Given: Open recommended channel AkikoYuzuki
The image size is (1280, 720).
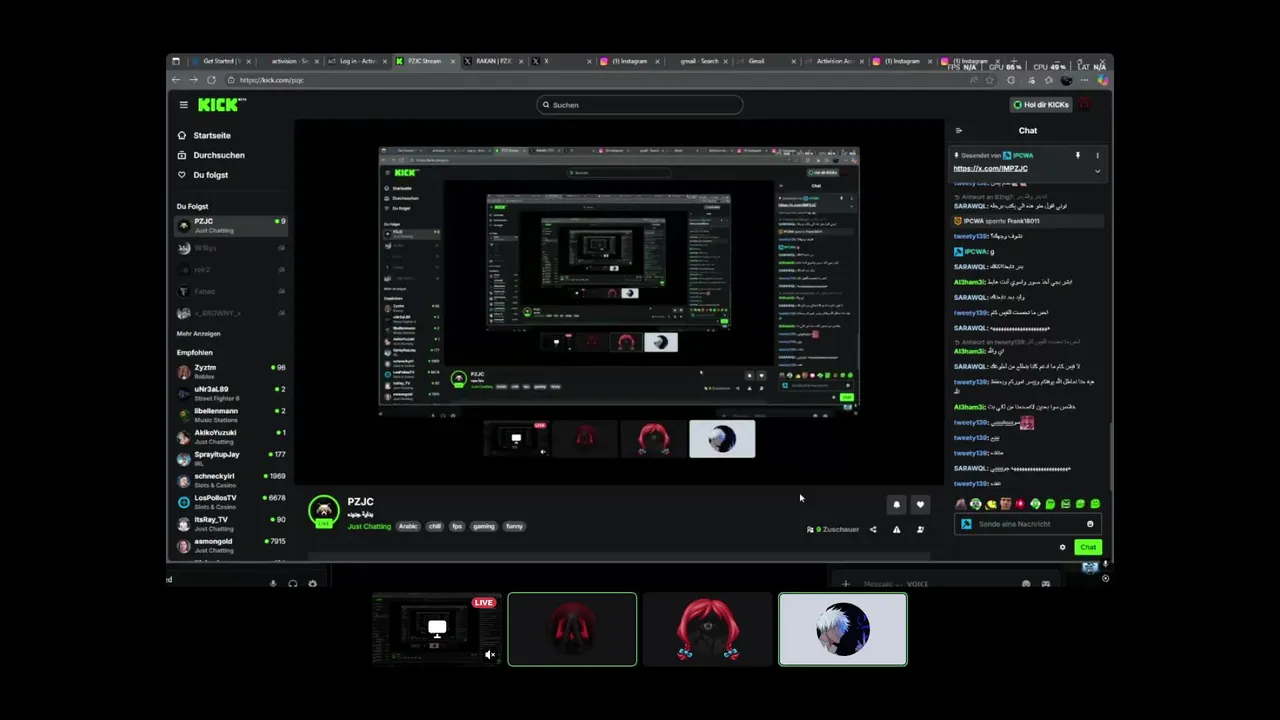Looking at the screenshot, I should point(231,437).
